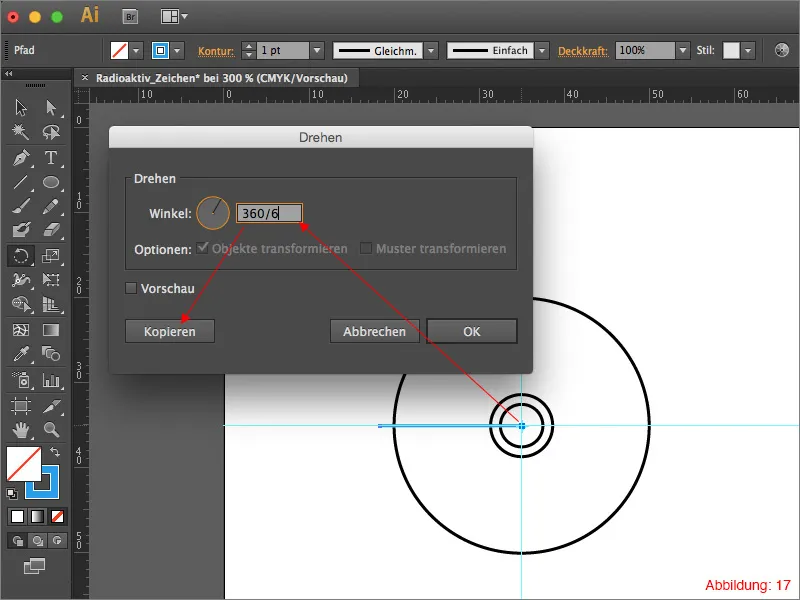Select the Type tool

pos(51,158)
